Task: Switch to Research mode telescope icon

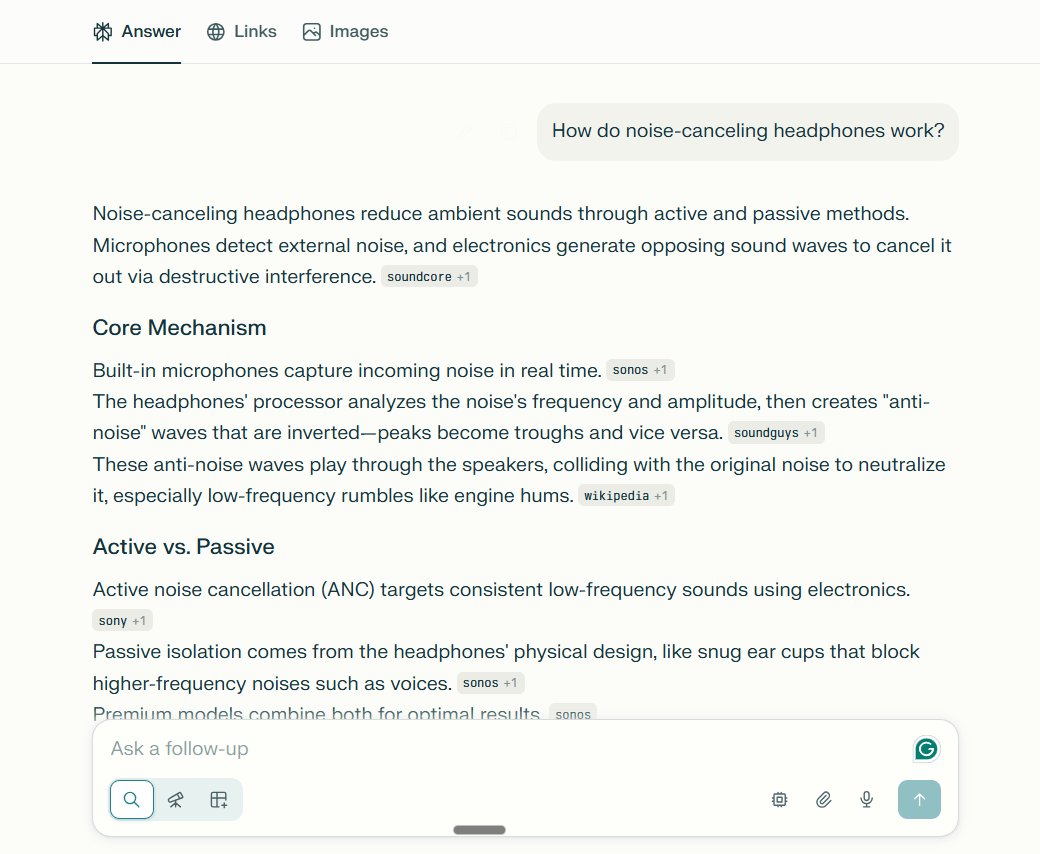Action: (175, 799)
